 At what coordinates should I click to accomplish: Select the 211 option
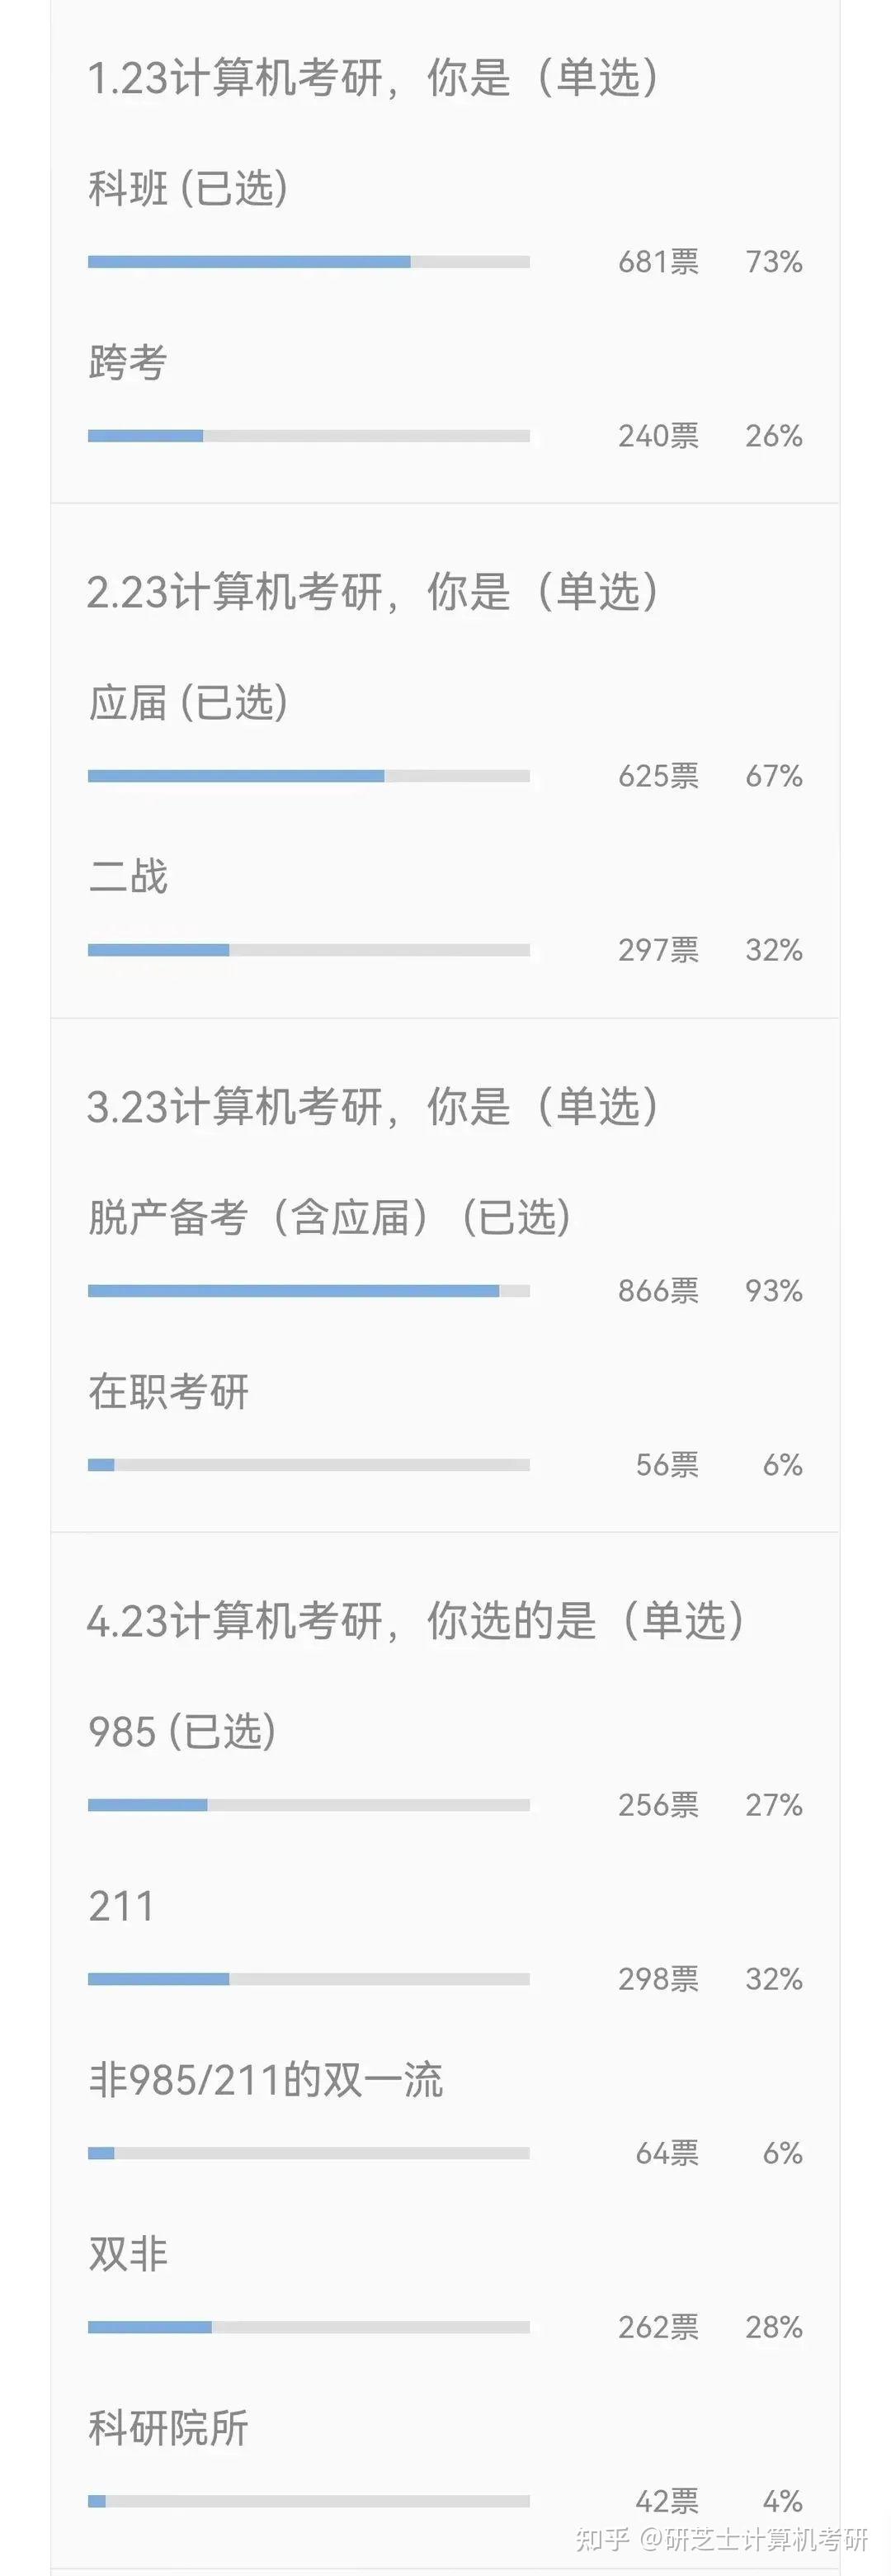[x=121, y=1906]
